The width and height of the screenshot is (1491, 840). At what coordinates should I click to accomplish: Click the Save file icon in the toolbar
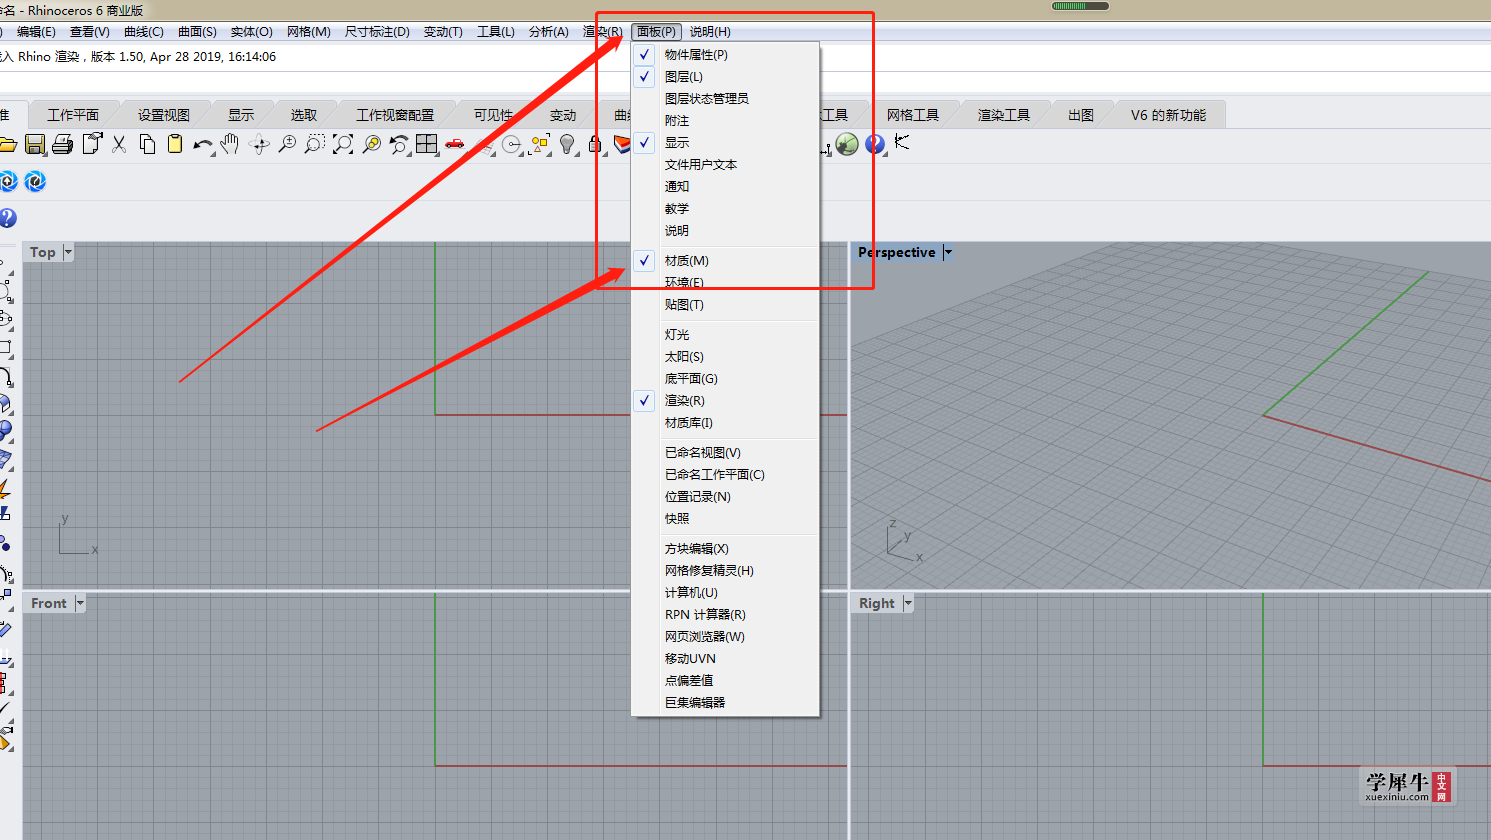tap(35, 145)
